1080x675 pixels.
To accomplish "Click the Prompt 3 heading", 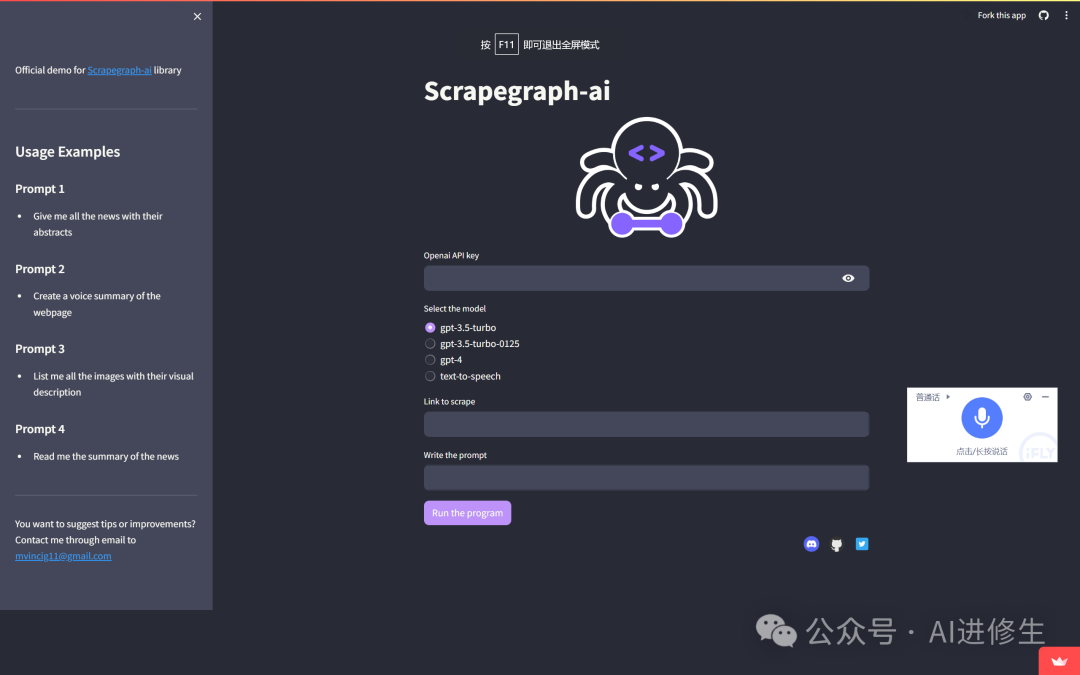I will click(x=40, y=349).
